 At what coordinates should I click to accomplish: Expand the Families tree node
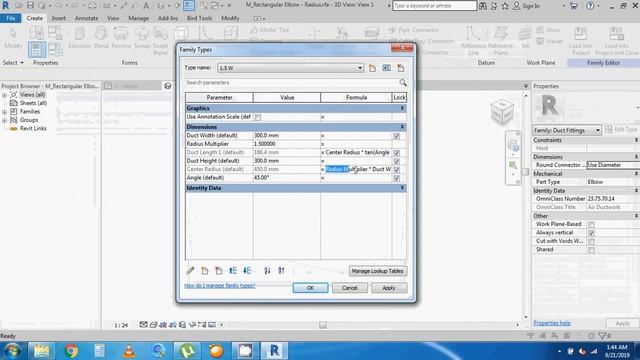4,112
